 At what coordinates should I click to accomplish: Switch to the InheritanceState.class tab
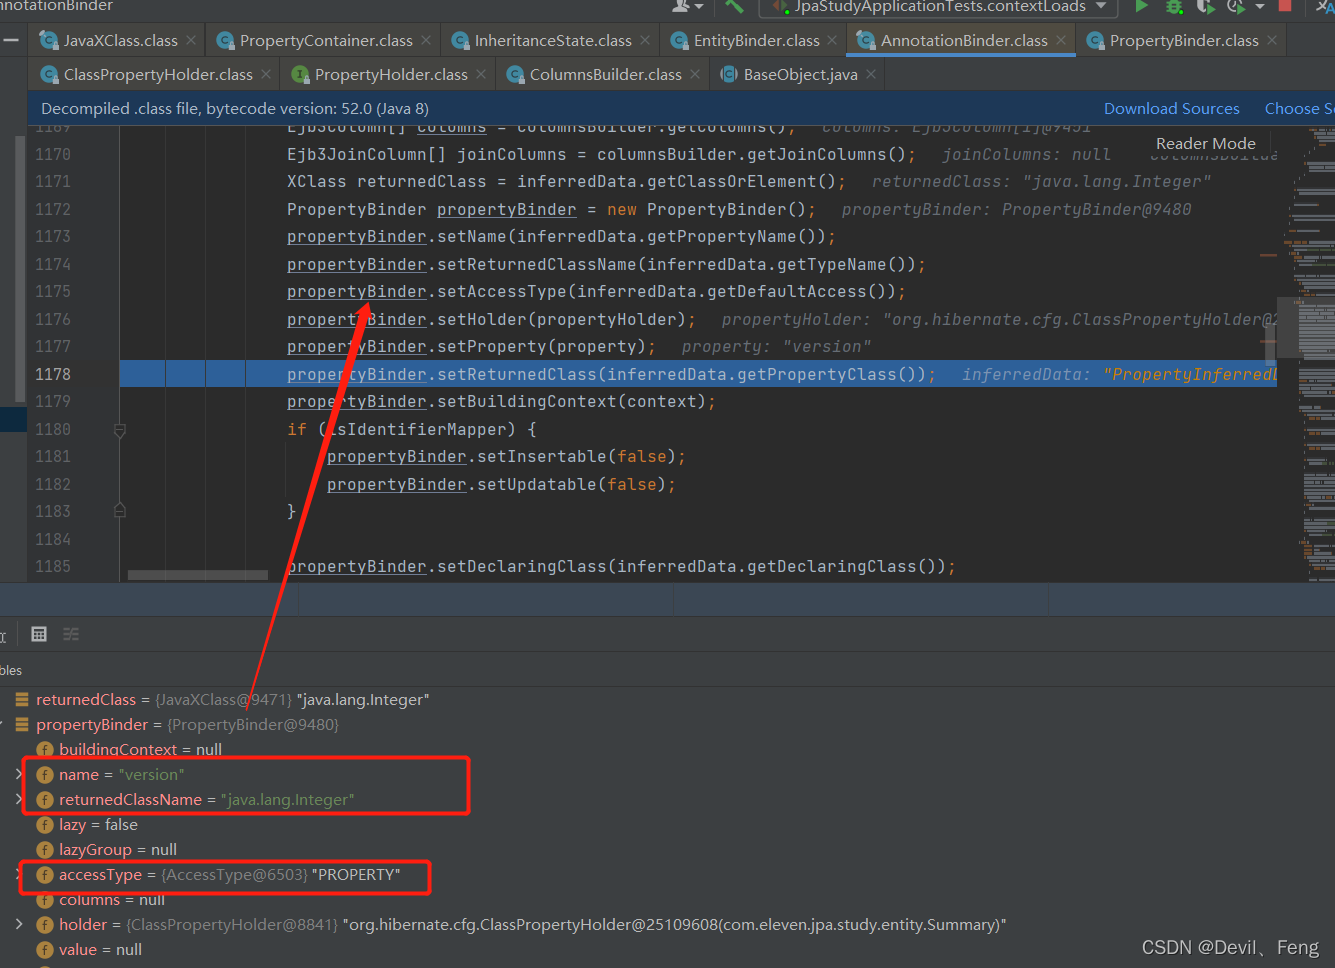click(x=553, y=41)
